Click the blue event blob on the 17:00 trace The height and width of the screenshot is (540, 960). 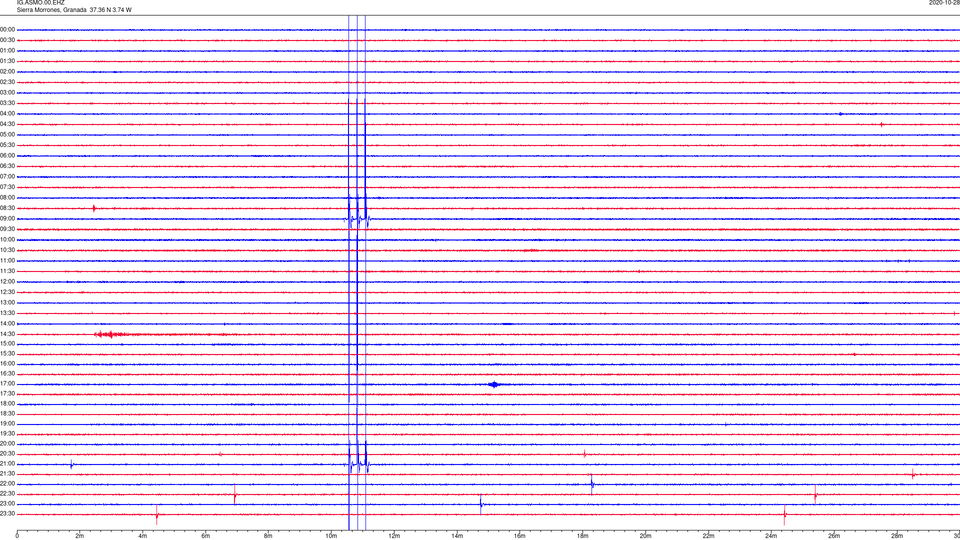(494, 384)
